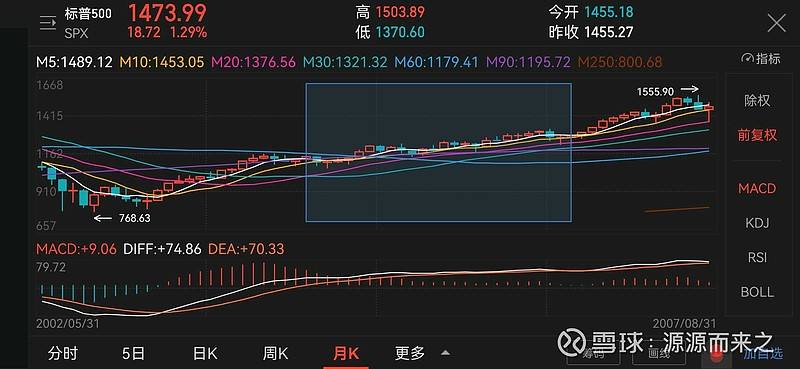Click the 标普500 index name
The height and width of the screenshot is (369, 800).
click(88, 14)
